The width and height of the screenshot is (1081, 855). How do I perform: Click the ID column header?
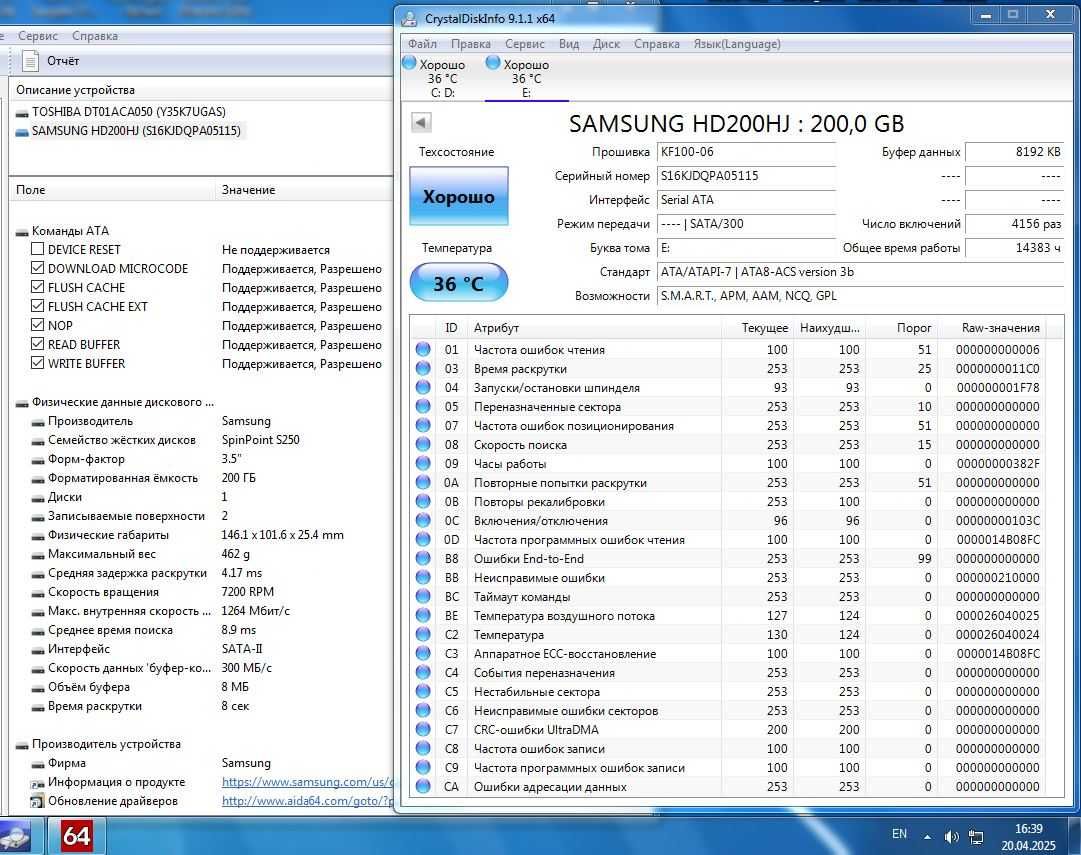point(452,328)
